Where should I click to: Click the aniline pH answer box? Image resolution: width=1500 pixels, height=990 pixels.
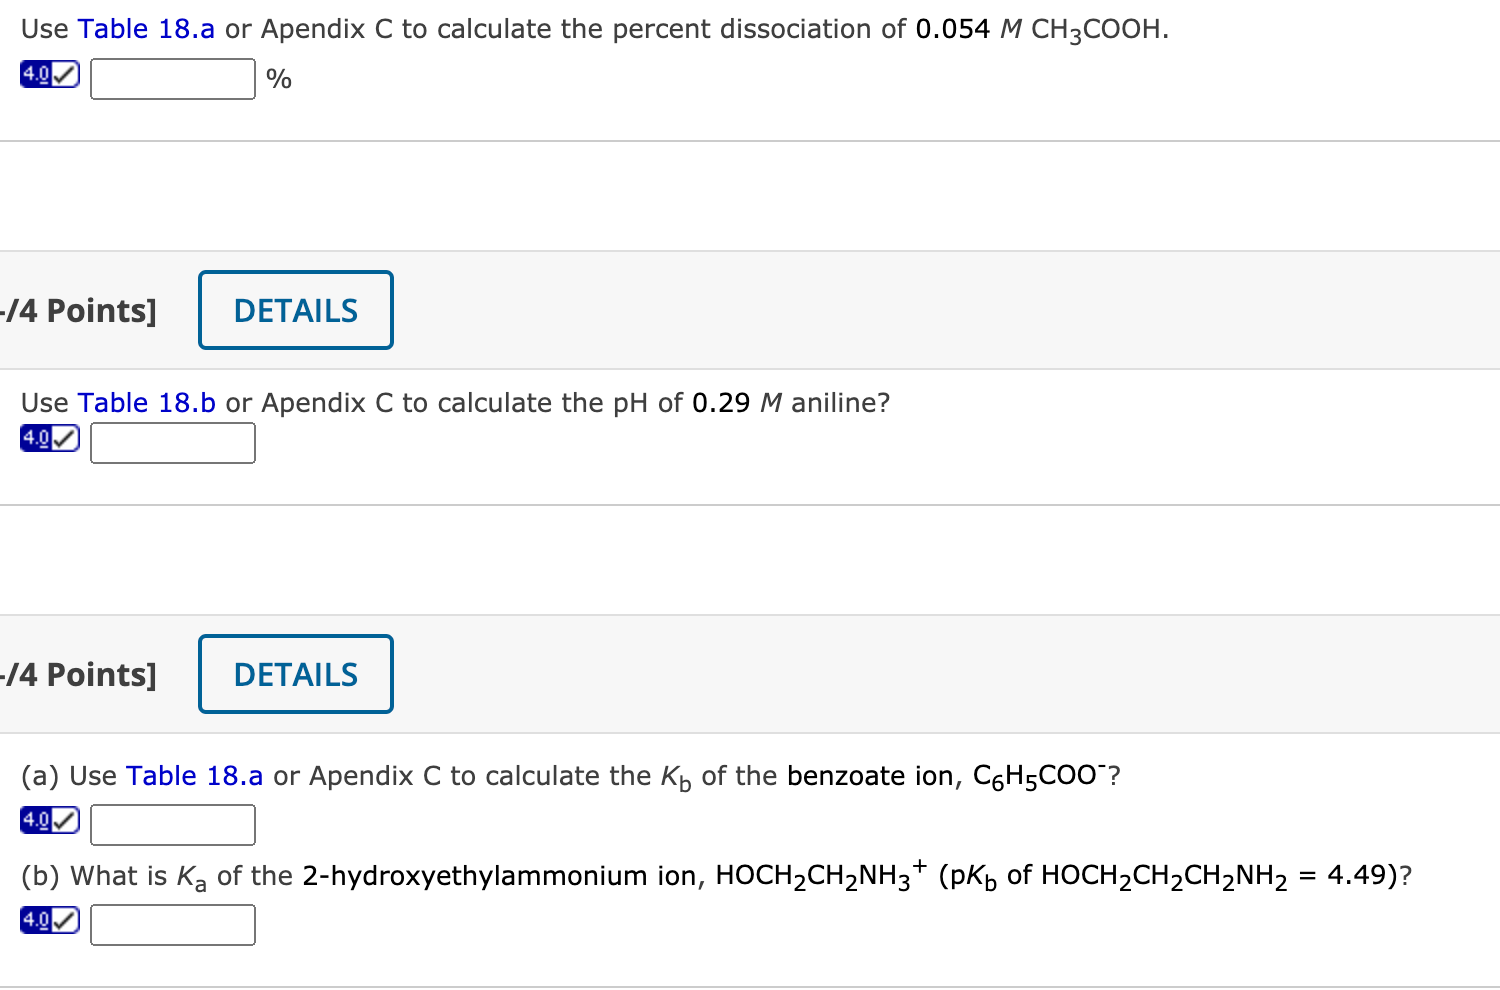pyautogui.click(x=173, y=443)
